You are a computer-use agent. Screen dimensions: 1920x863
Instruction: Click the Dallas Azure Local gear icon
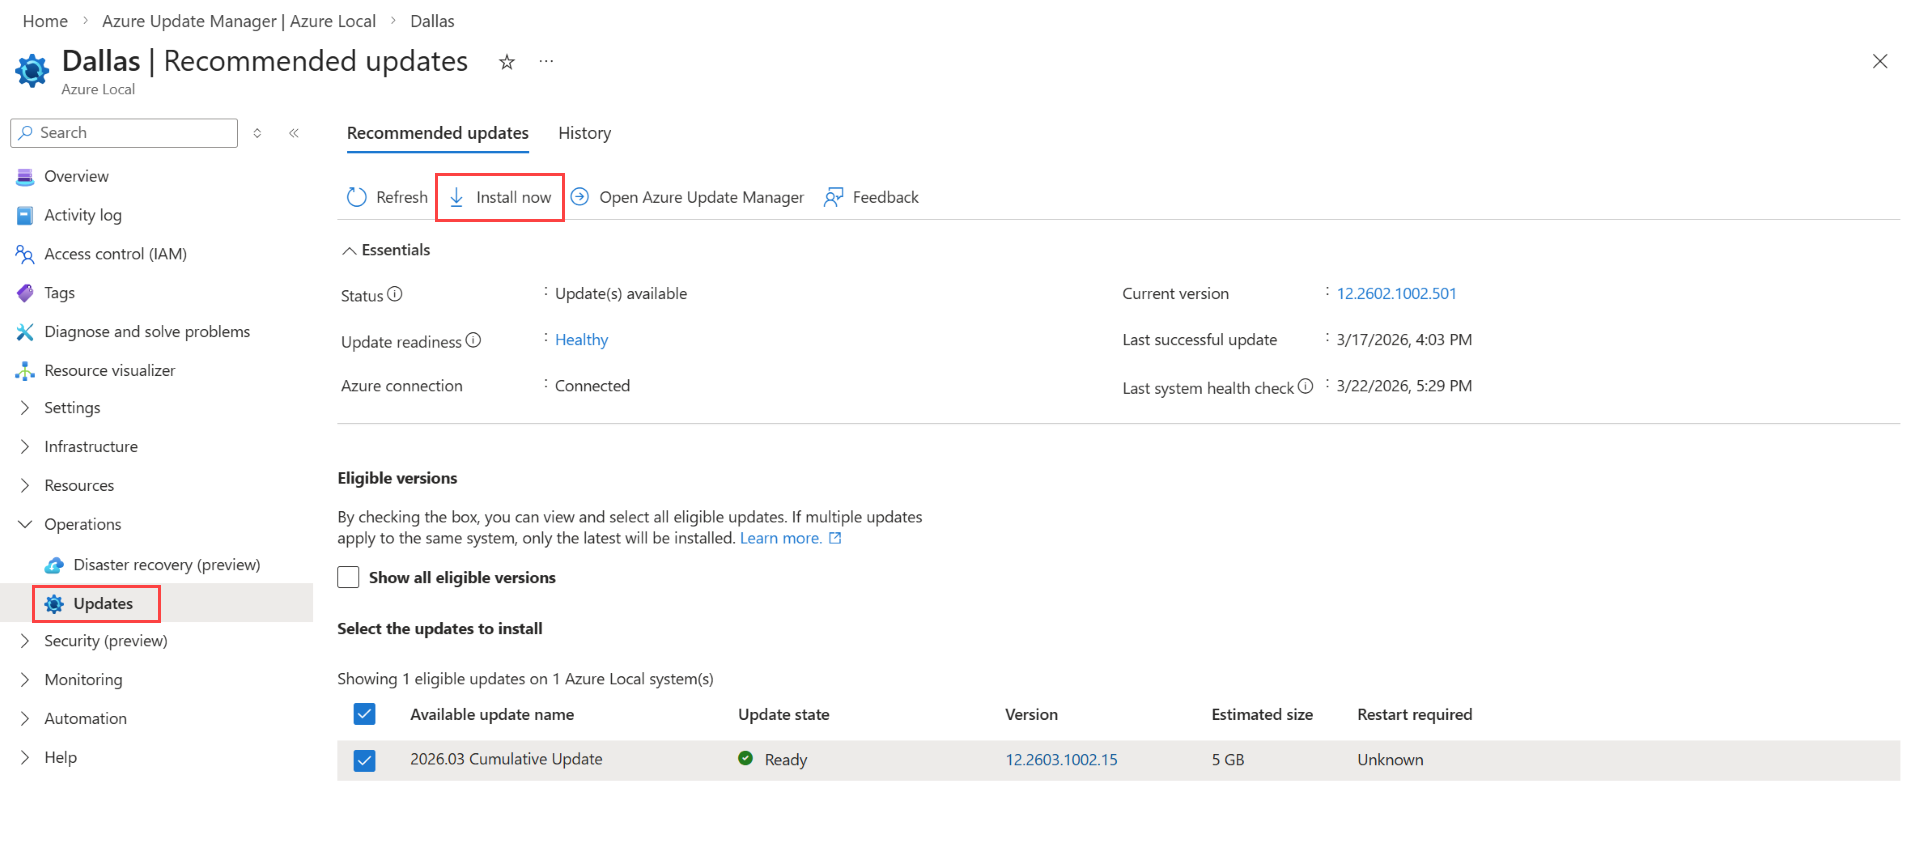point(32,71)
